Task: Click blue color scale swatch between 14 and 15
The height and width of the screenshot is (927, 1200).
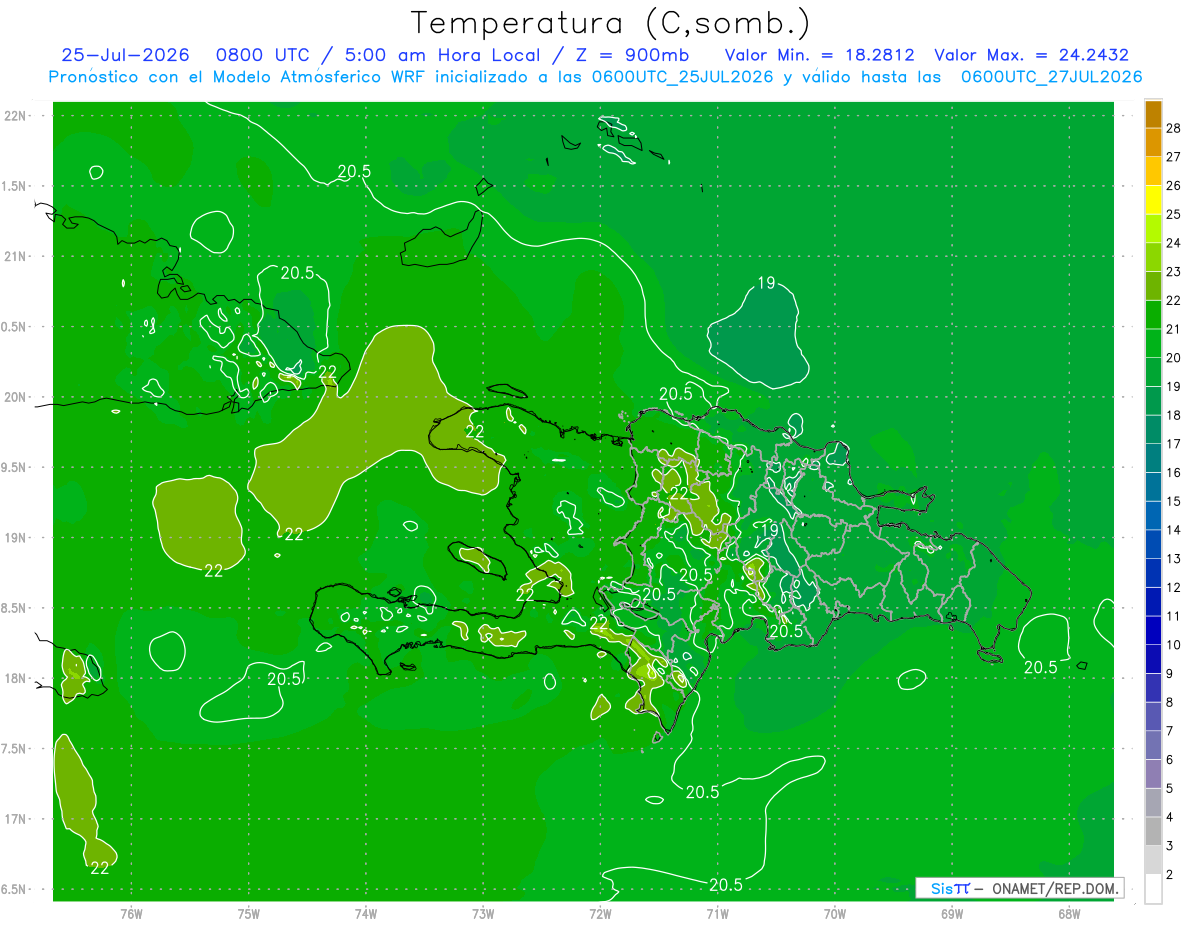Action: click(1153, 516)
